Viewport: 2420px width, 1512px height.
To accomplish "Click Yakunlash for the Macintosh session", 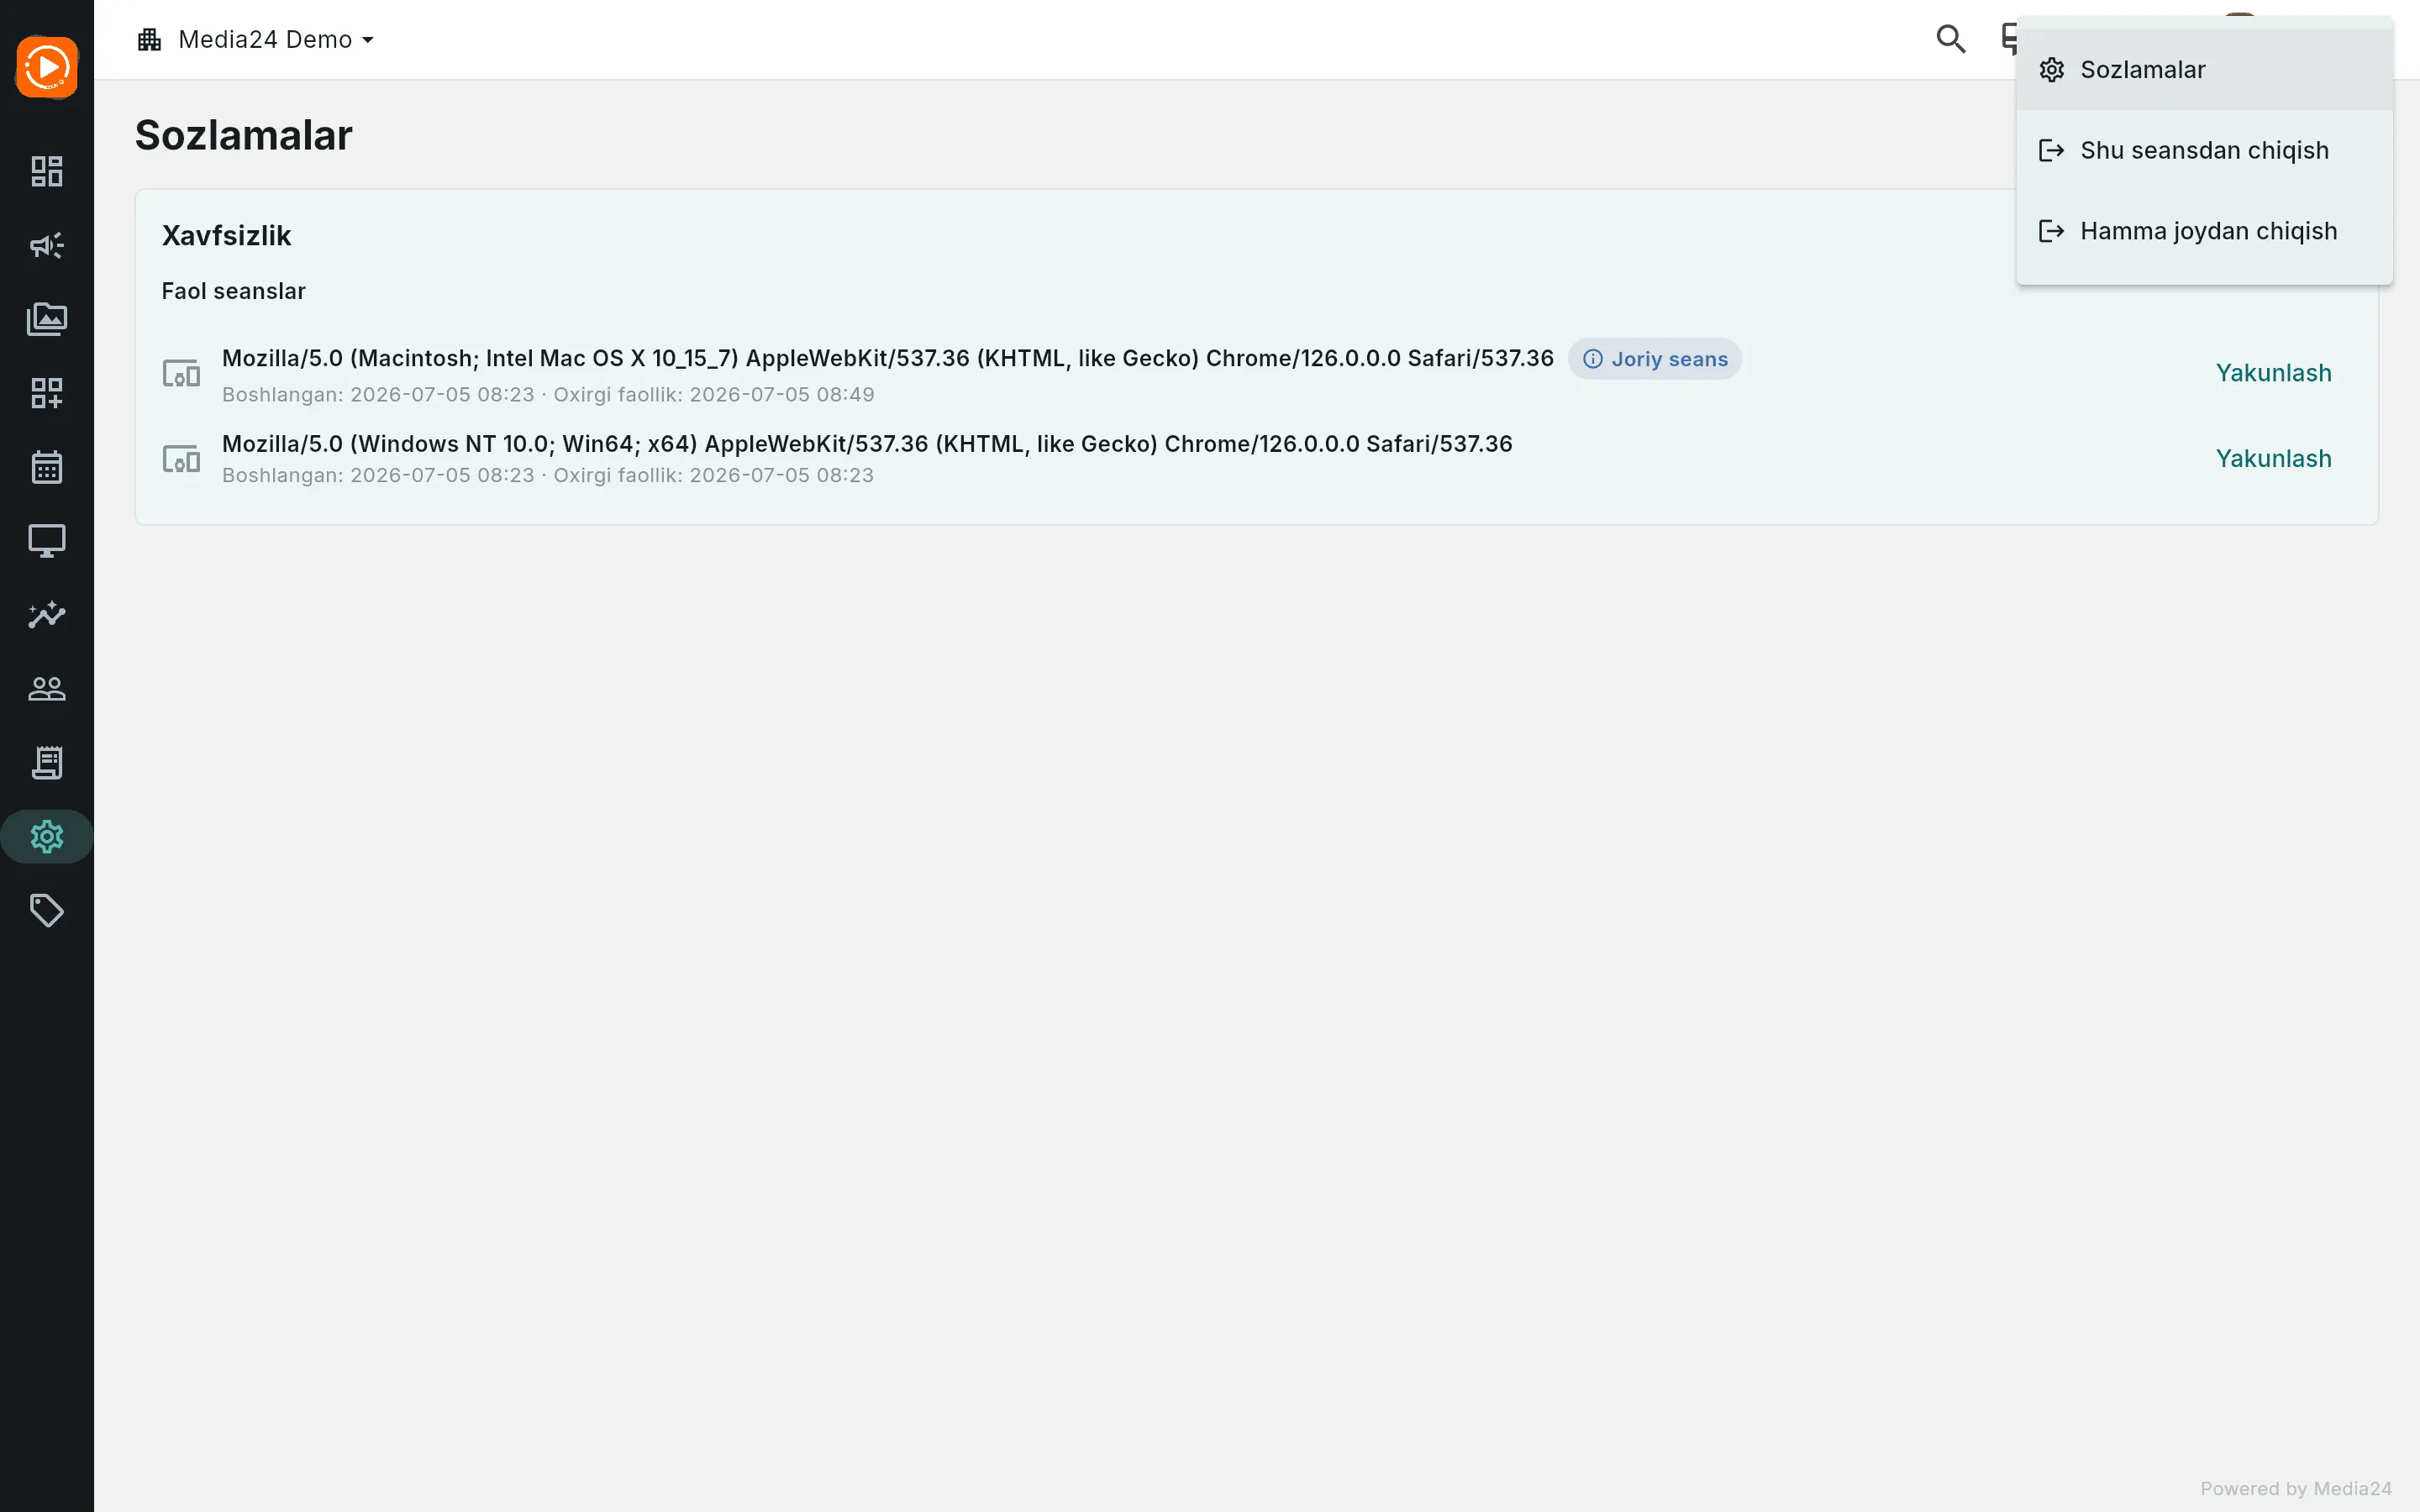I will (x=2273, y=373).
